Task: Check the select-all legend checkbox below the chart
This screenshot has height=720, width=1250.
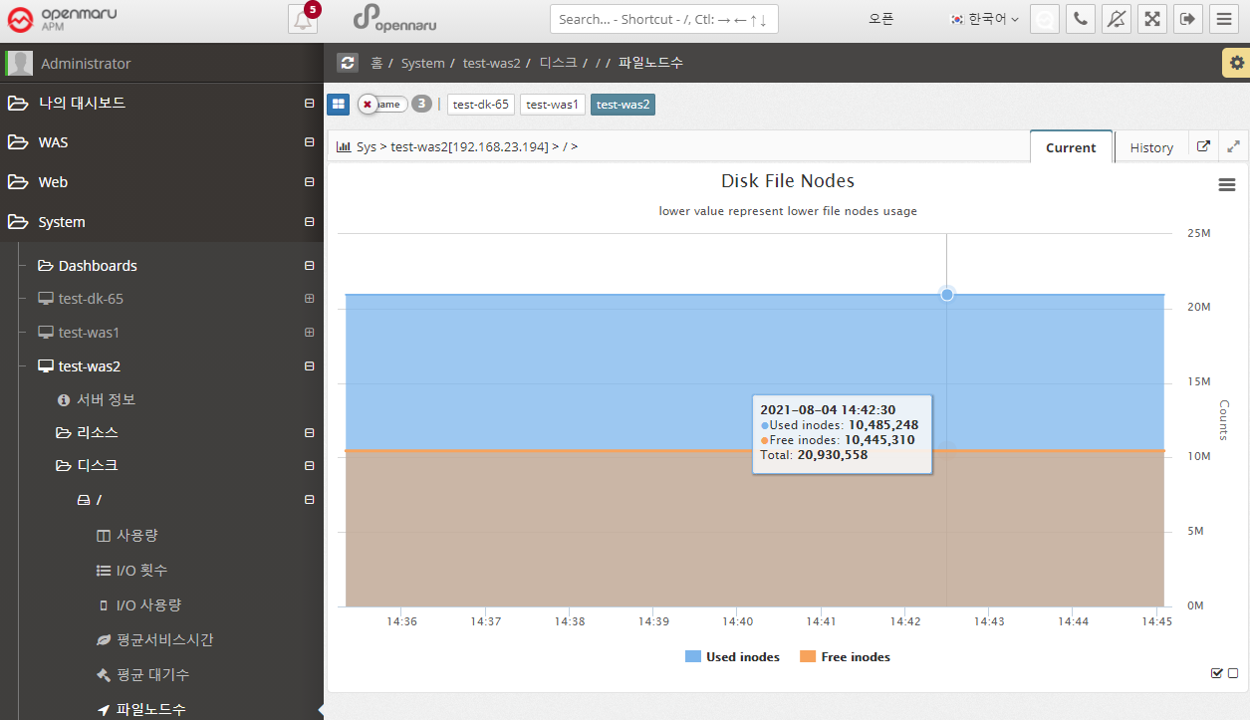Action: (x=1216, y=673)
